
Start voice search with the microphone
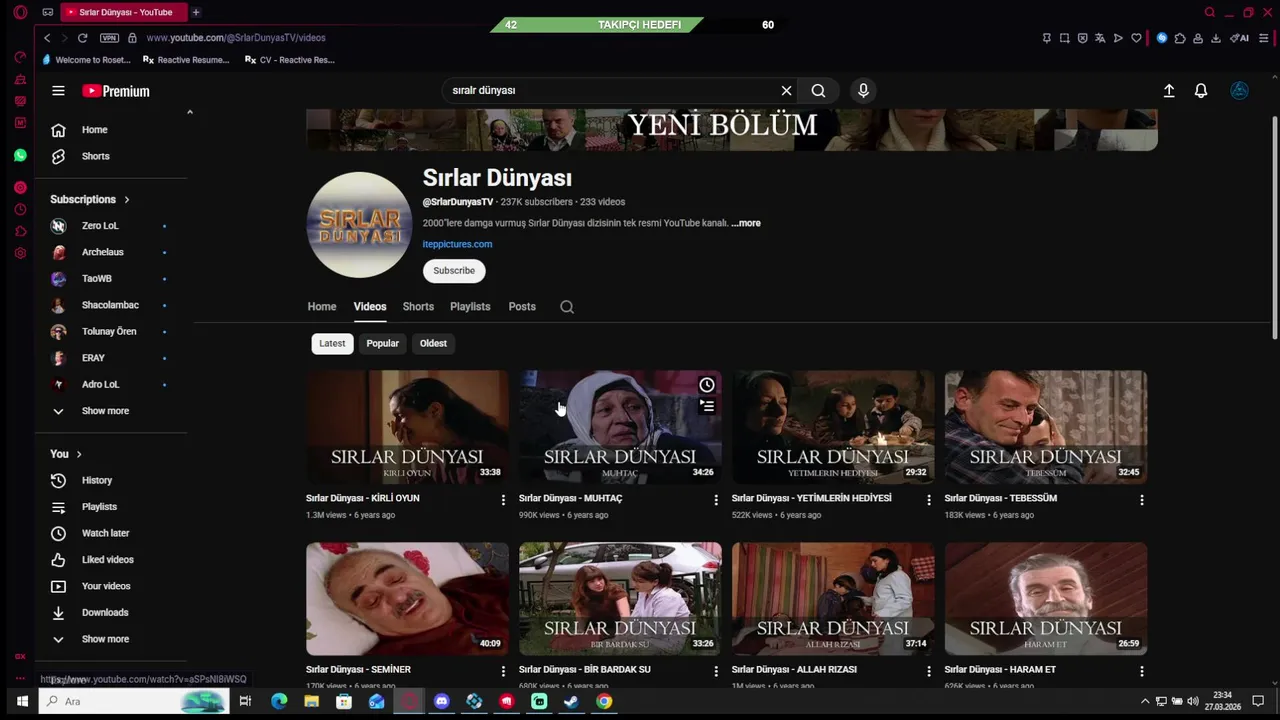(x=863, y=90)
